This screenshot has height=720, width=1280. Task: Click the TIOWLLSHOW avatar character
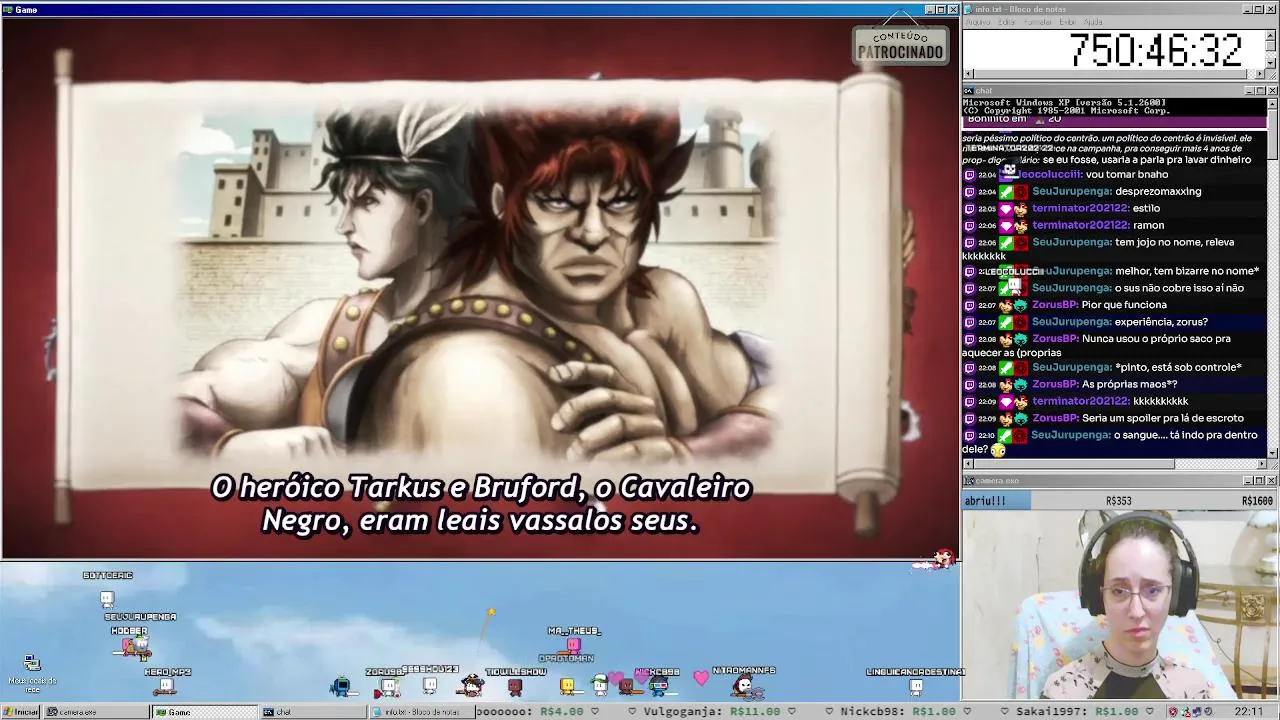tap(515, 687)
